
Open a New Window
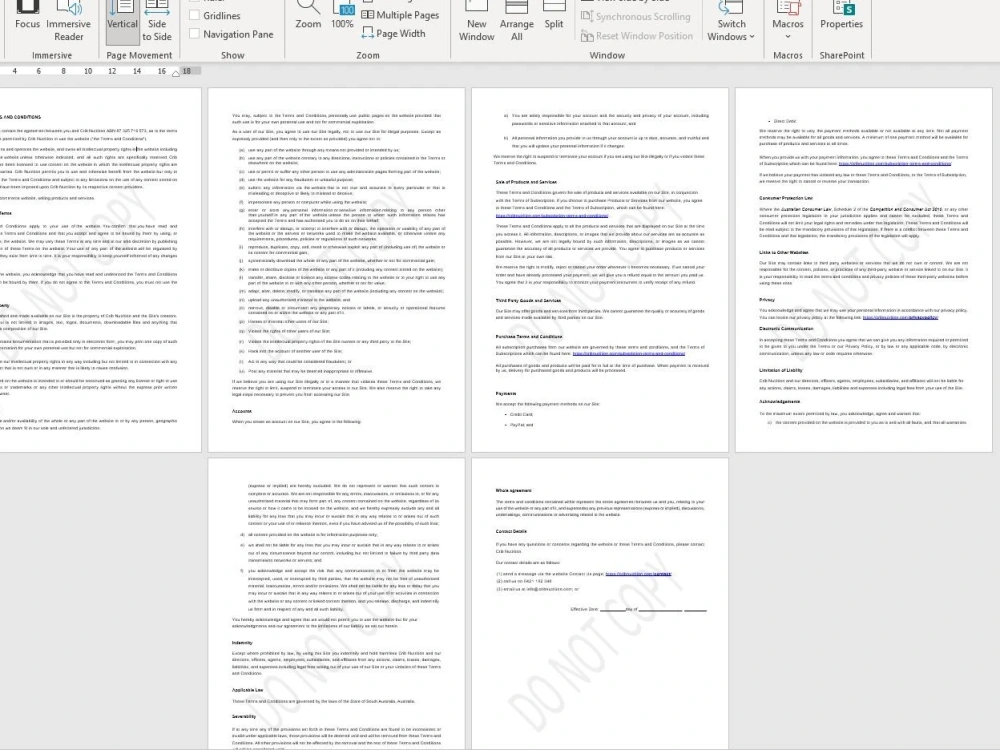(476, 22)
